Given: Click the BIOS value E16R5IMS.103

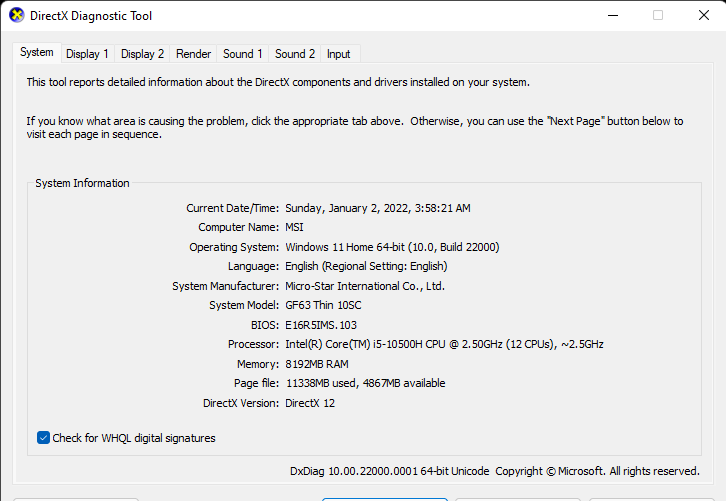Looking at the screenshot, I should (321, 325).
